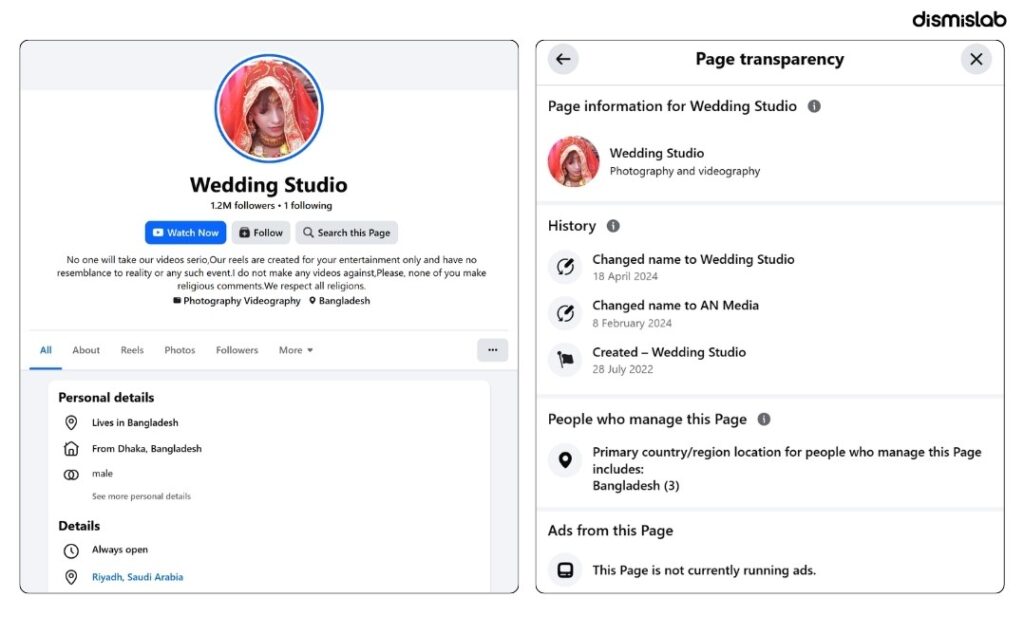
Task: Click the Search this Page button
Action: tap(346, 233)
